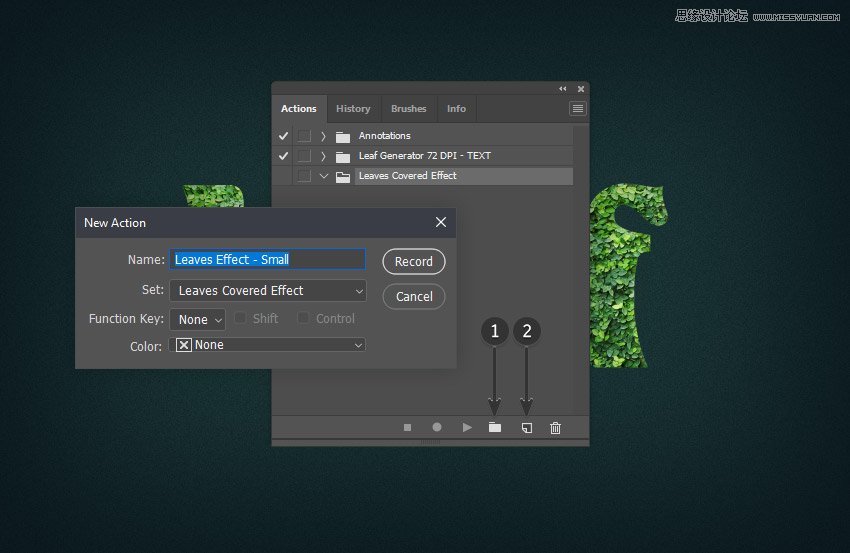This screenshot has height=553, width=850.
Task: Toggle checkmark for Leaf Generator 72 DPI set
Action: tap(283, 156)
